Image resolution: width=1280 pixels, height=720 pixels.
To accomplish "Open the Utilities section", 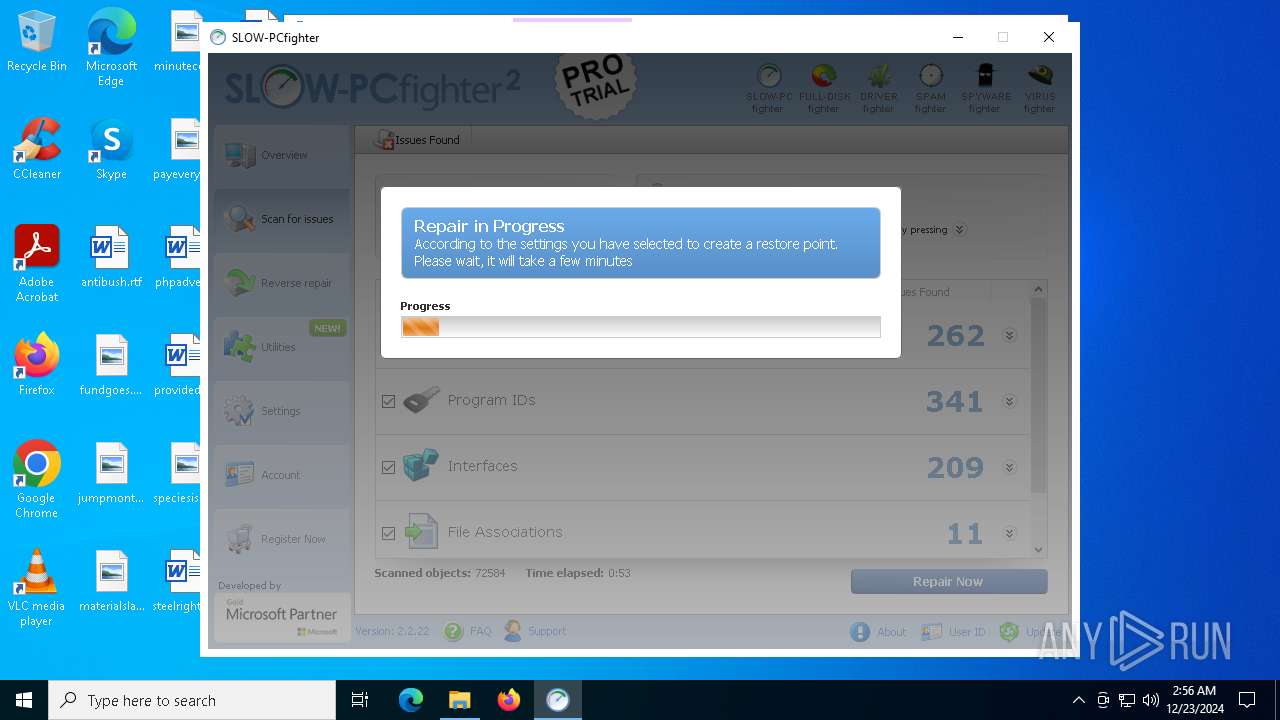I will 282,347.
